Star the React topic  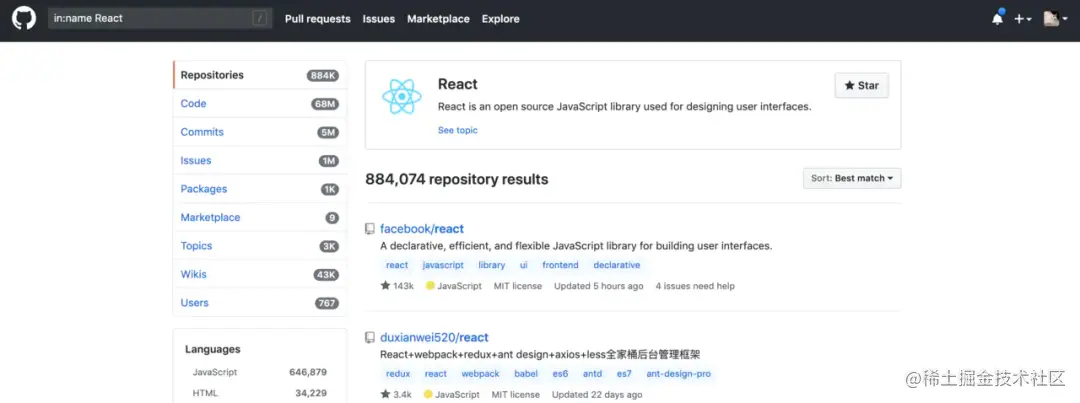[861, 85]
